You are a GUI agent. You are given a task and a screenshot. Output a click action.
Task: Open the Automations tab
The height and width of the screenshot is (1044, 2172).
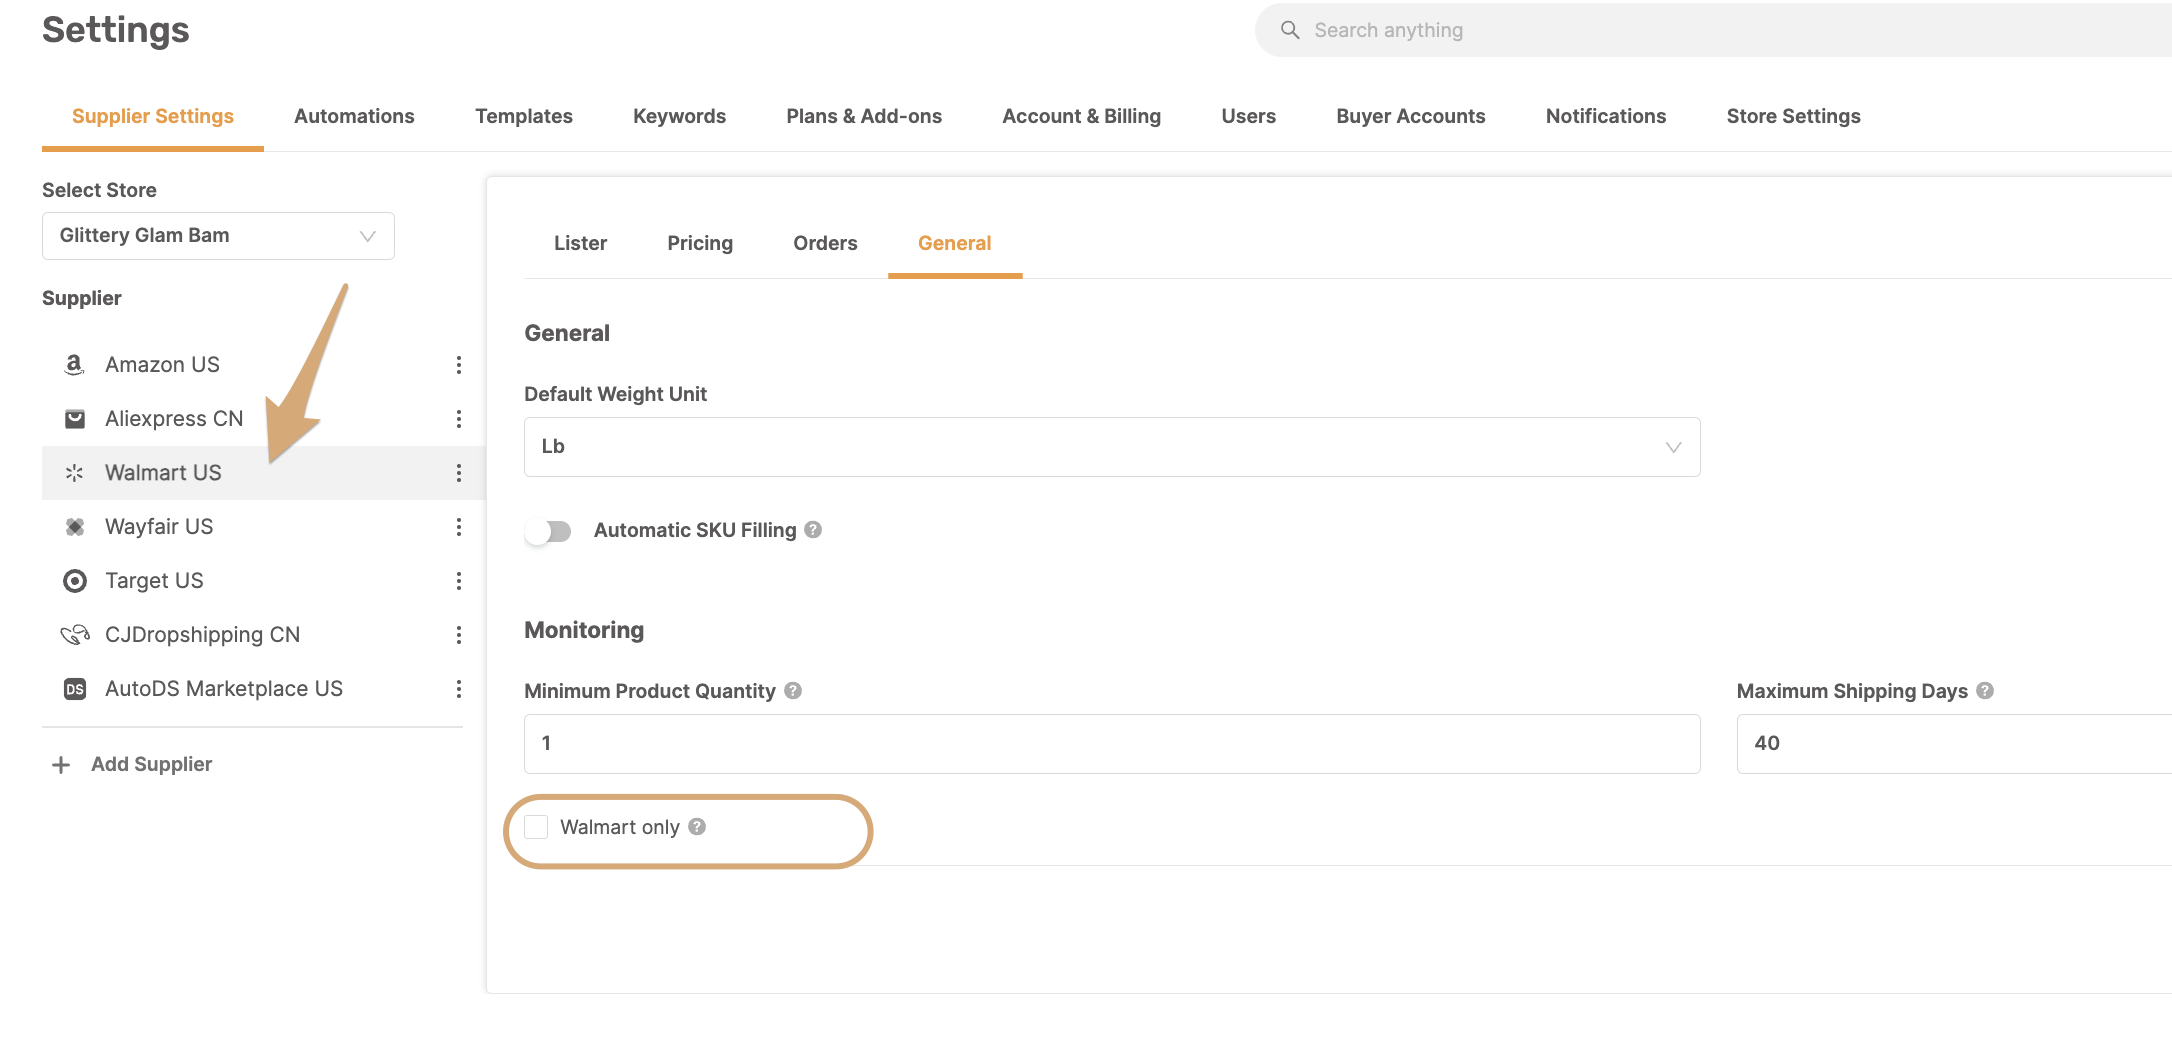354,116
